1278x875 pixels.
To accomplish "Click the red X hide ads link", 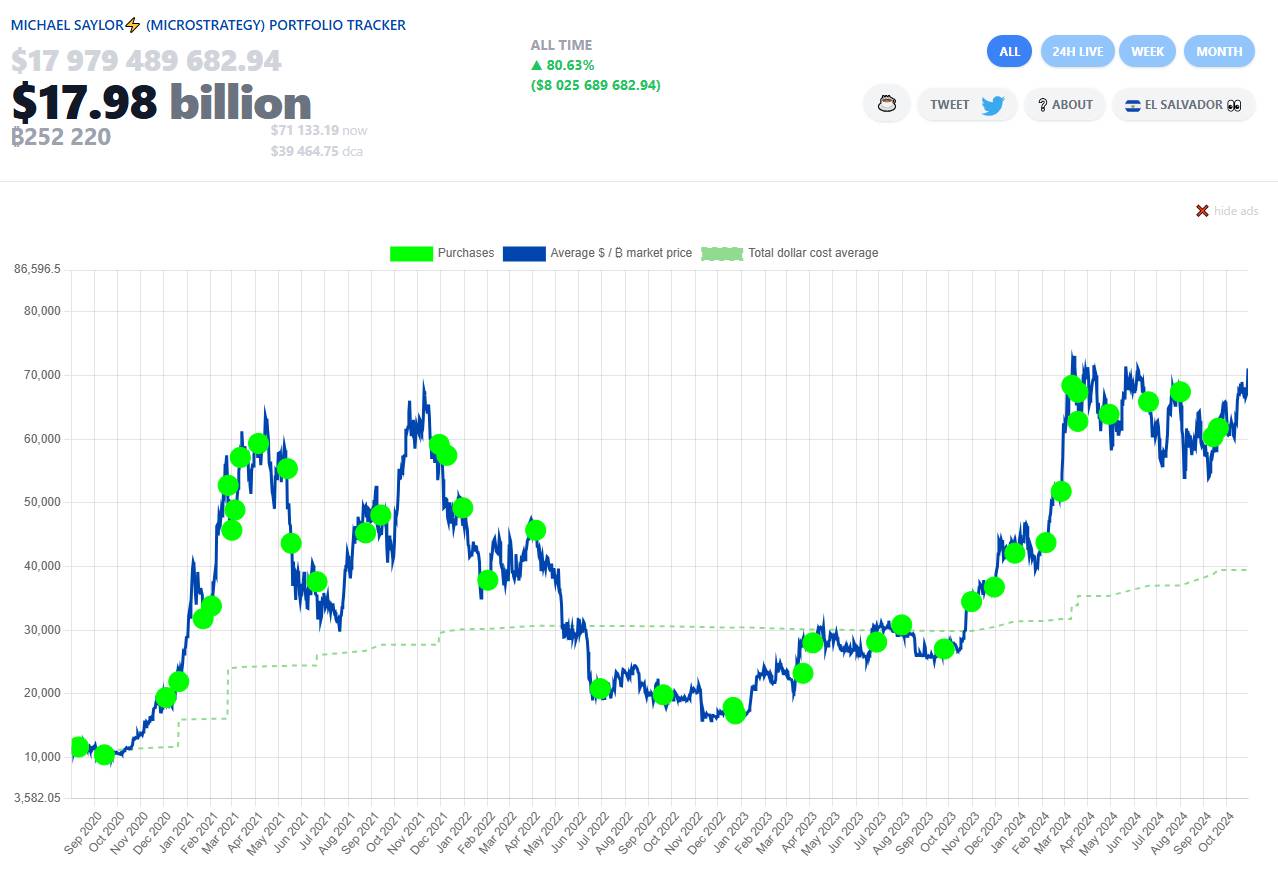I will (x=1226, y=211).
